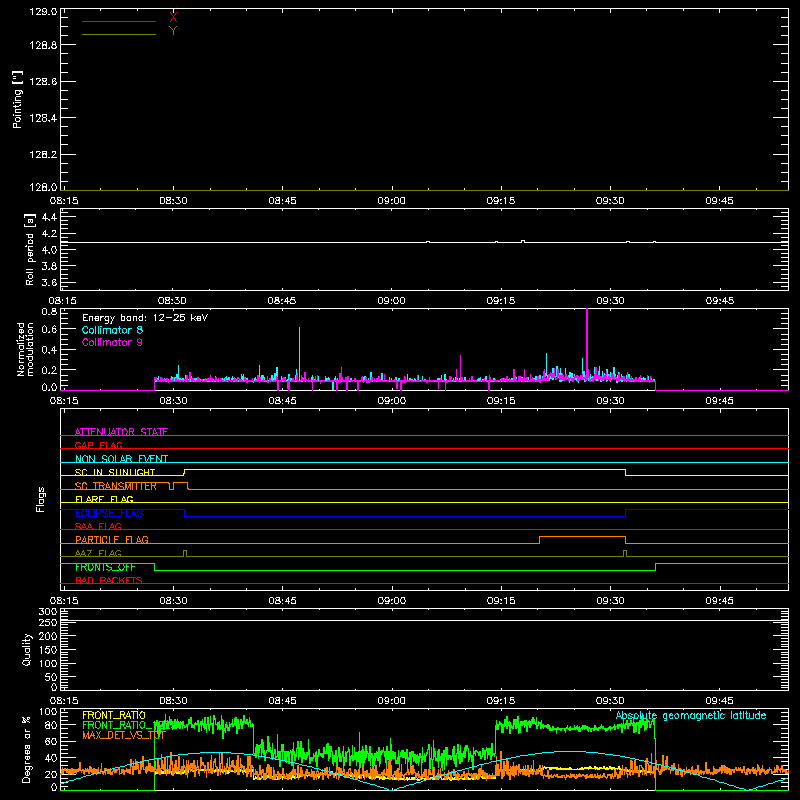Select the SAA_FLAG label

pos(98,526)
